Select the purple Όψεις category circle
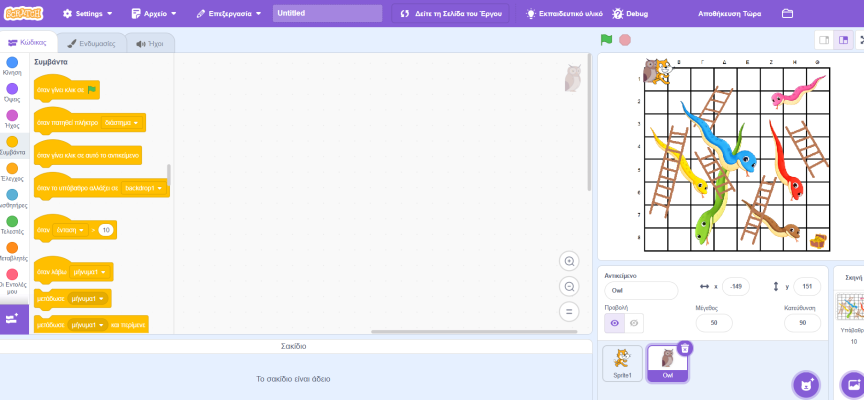 [x=12, y=89]
